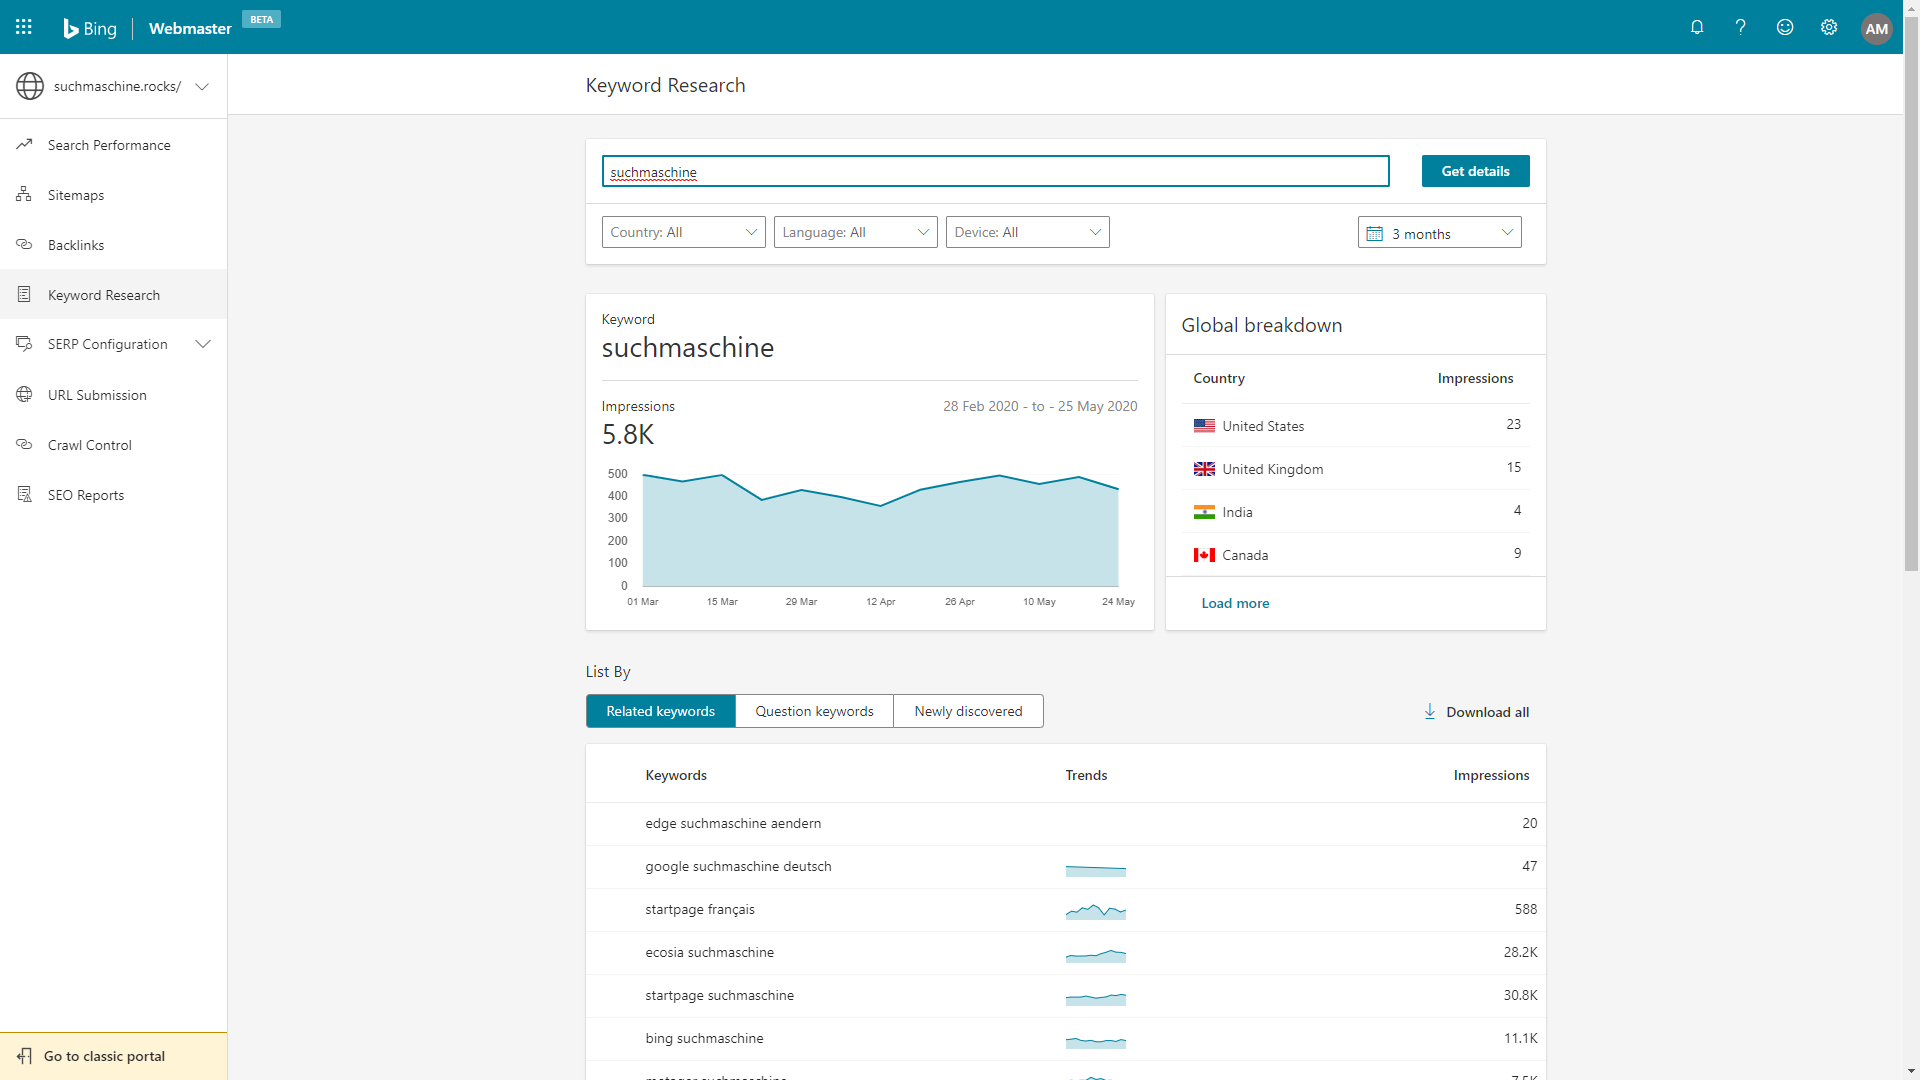The height and width of the screenshot is (1080, 1920).
Task: Click the Trends column header
Action: 1086,775
